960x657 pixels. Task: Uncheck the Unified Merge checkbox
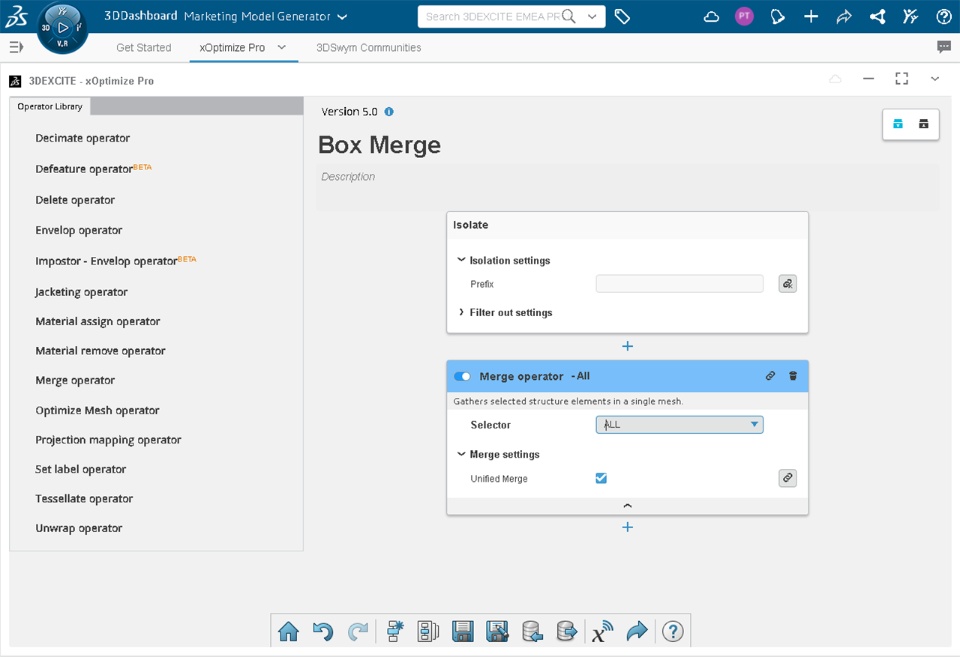(x=601, y=478)
